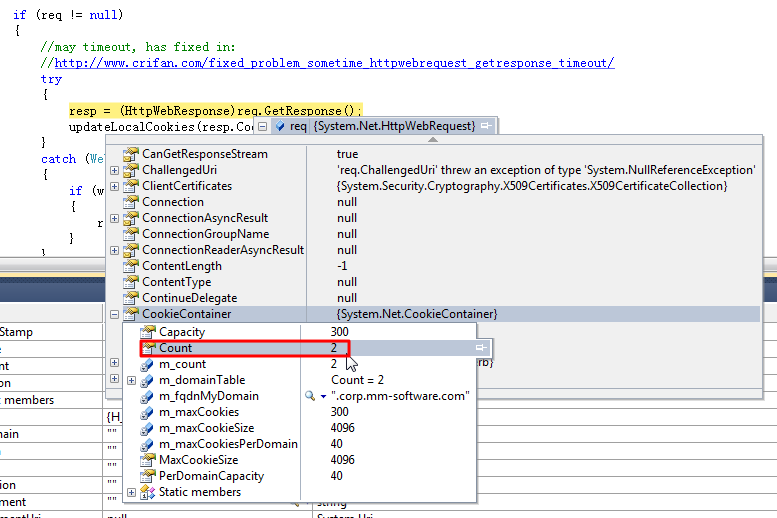This screenshot has height=518, width=777.
Task: Click the ContinueDelegate property icon
Action: tap(131, 298)
